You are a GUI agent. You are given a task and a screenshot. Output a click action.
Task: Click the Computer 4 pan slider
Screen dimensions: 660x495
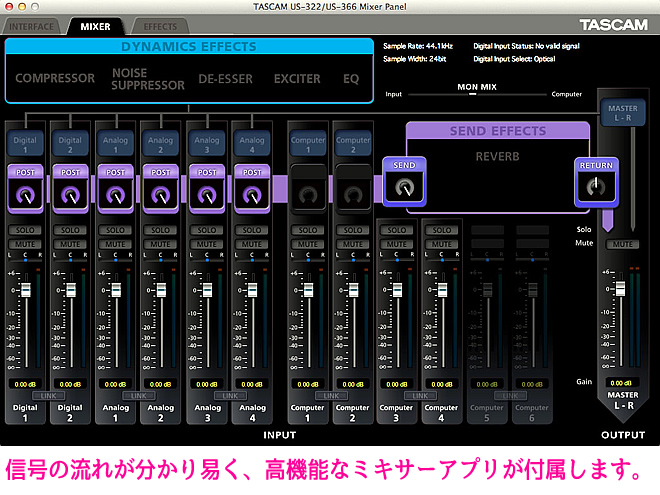(x=442, y=260)
